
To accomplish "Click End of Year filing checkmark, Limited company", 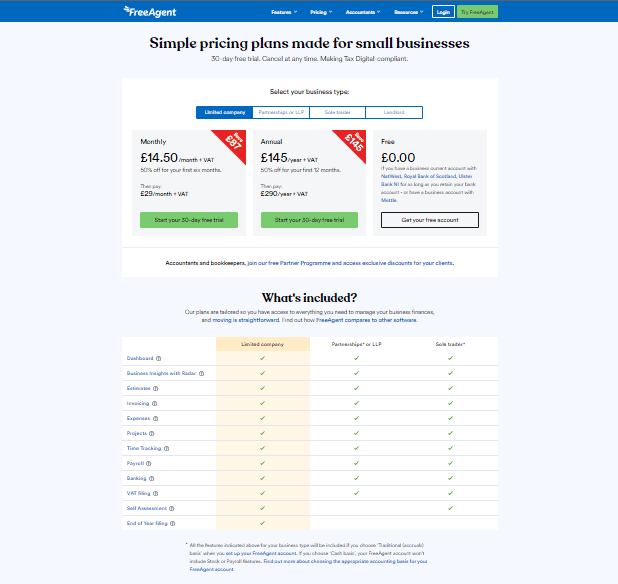I will 262,523.
